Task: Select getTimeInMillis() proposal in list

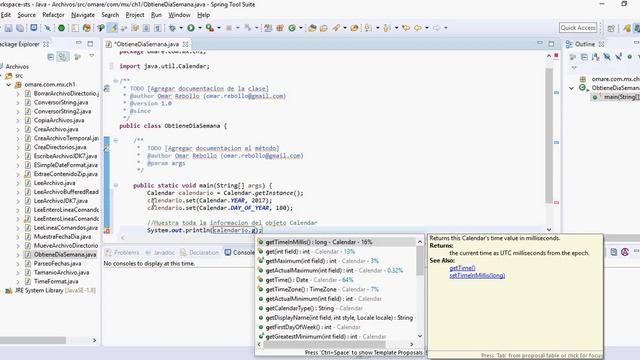Action: (x=336, y=242)
